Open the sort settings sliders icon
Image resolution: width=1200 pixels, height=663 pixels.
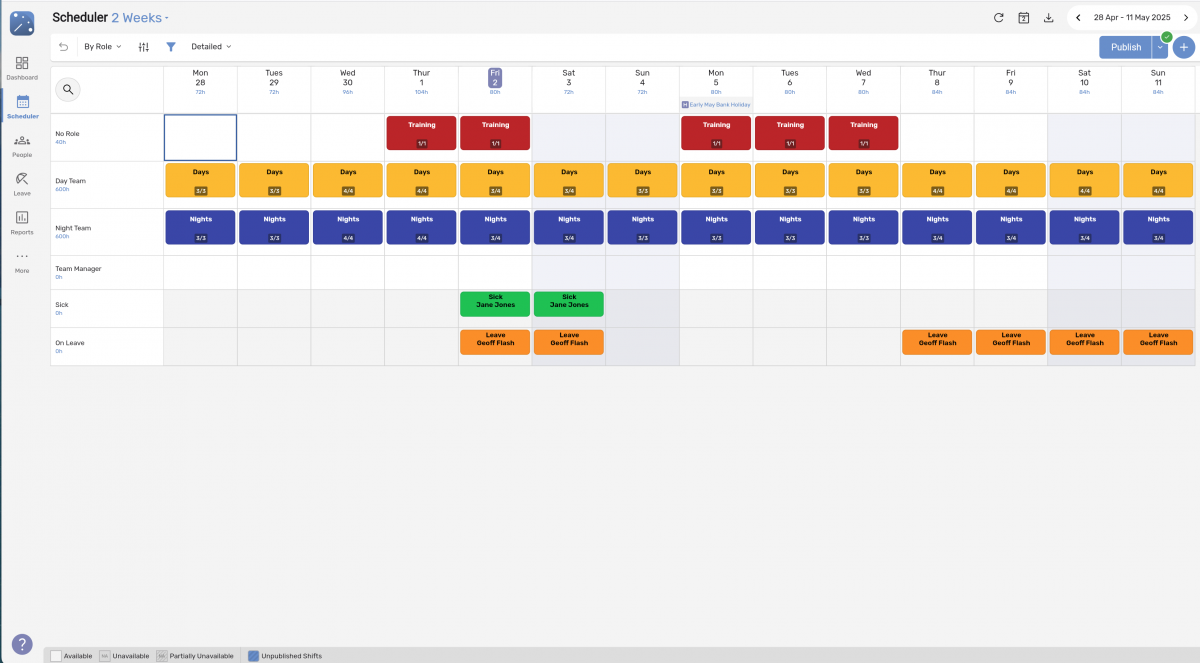pyautogui.click(x=143, y=46)
